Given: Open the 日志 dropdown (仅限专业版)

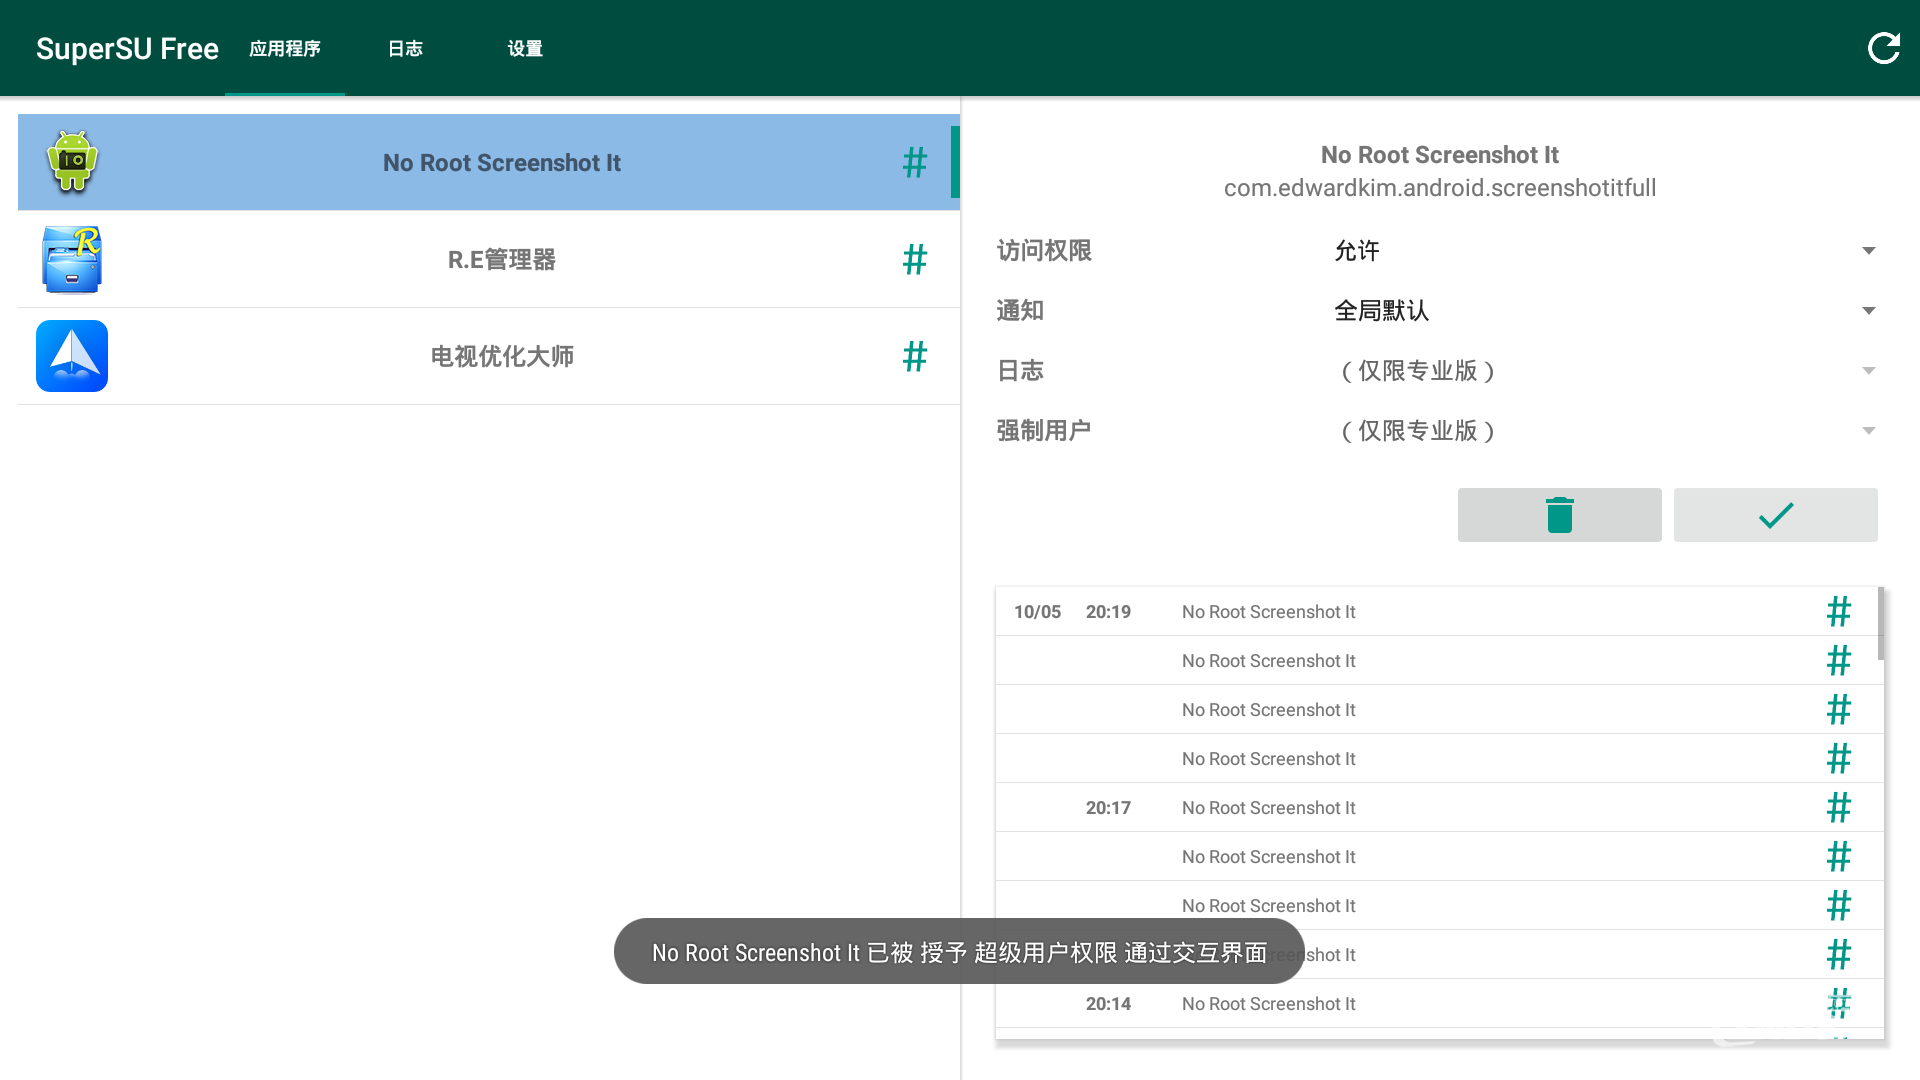Looking at the screenshot, I should (x=1606, y=371).
